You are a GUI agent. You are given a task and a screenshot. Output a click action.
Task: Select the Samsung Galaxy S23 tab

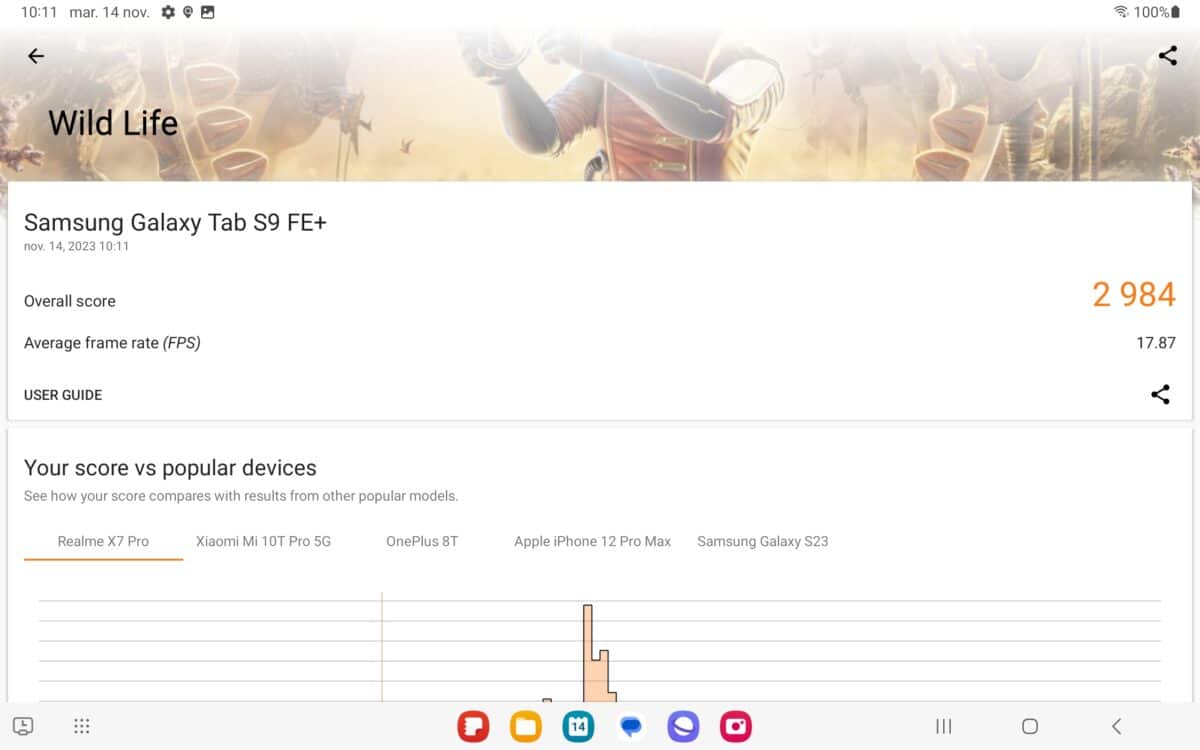pyautogui.click(x=763, y=541)
